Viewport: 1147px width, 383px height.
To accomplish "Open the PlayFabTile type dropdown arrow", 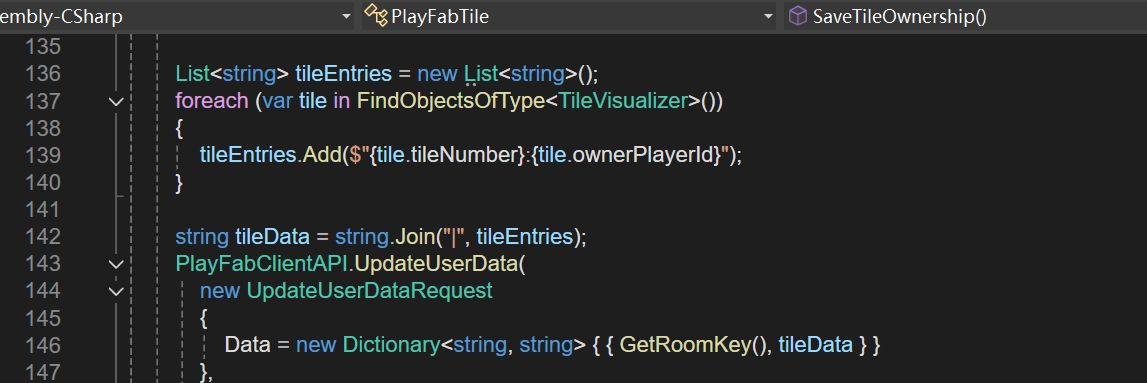I will click(768, 17).
